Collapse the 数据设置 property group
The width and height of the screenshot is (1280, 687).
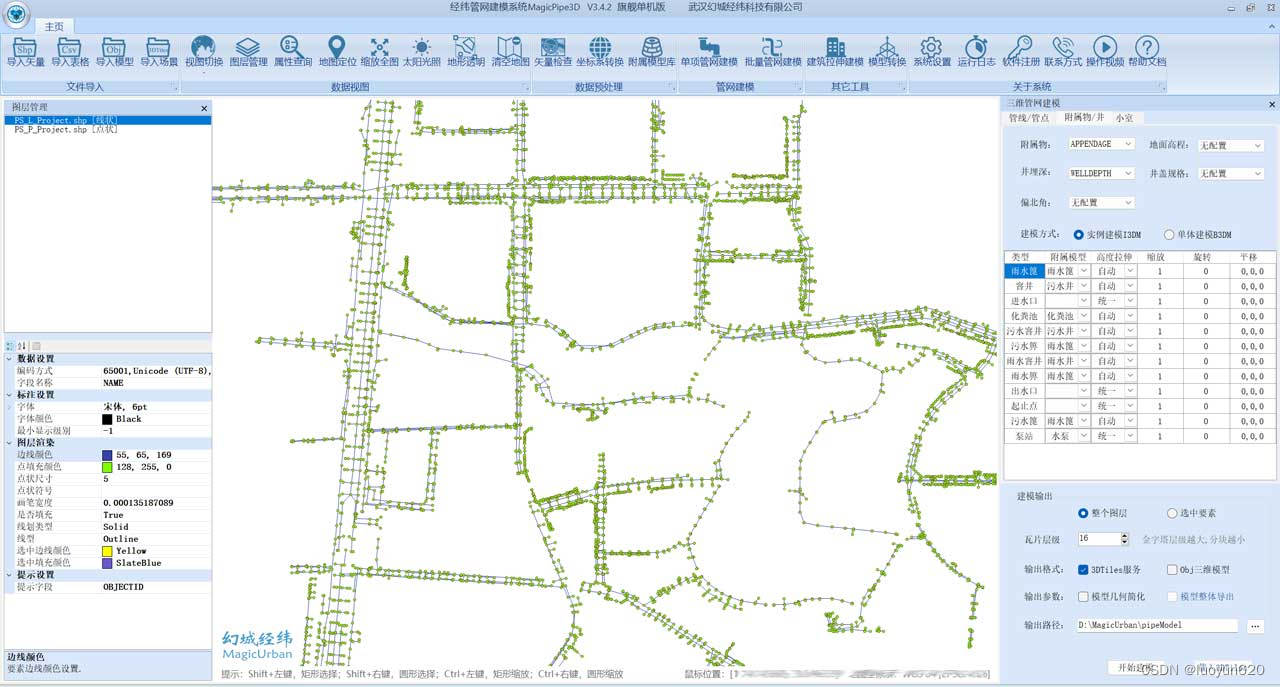click(x=10, y=359)
